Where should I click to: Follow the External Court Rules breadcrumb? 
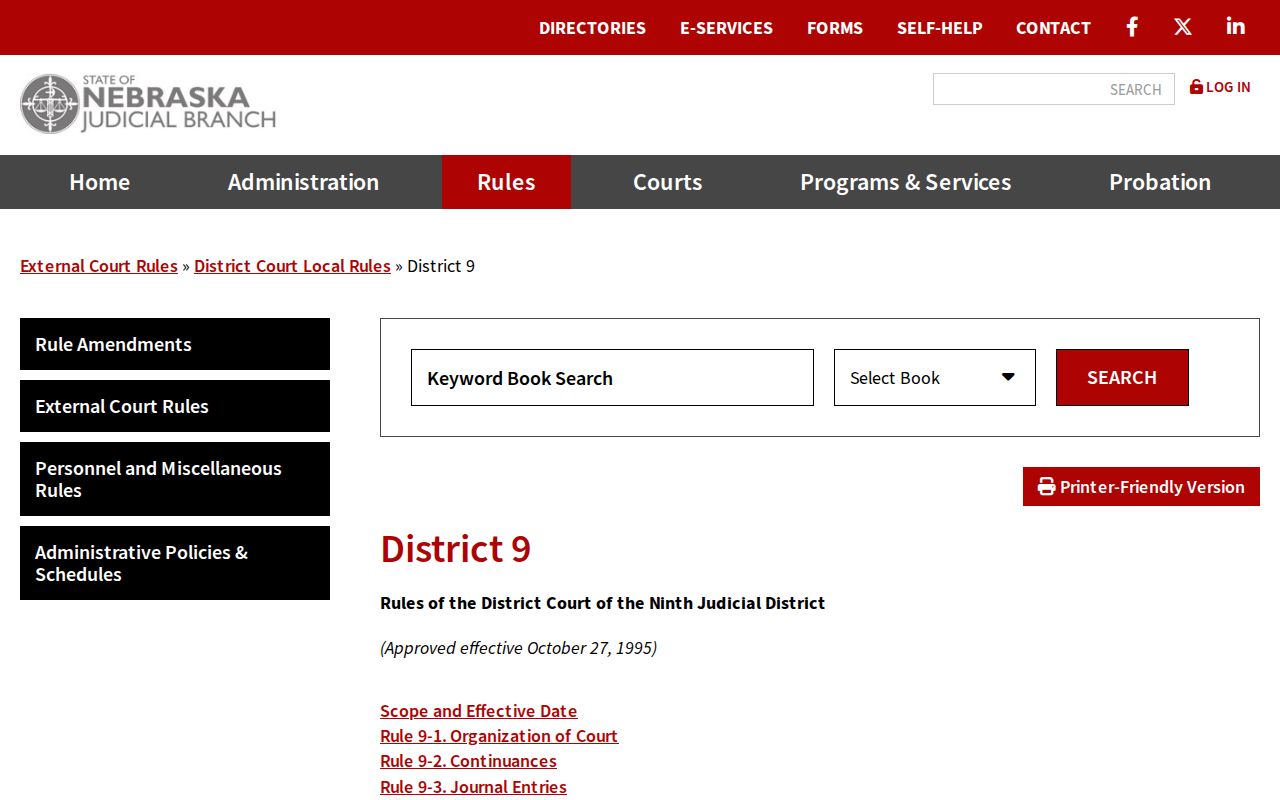(99, 266)
